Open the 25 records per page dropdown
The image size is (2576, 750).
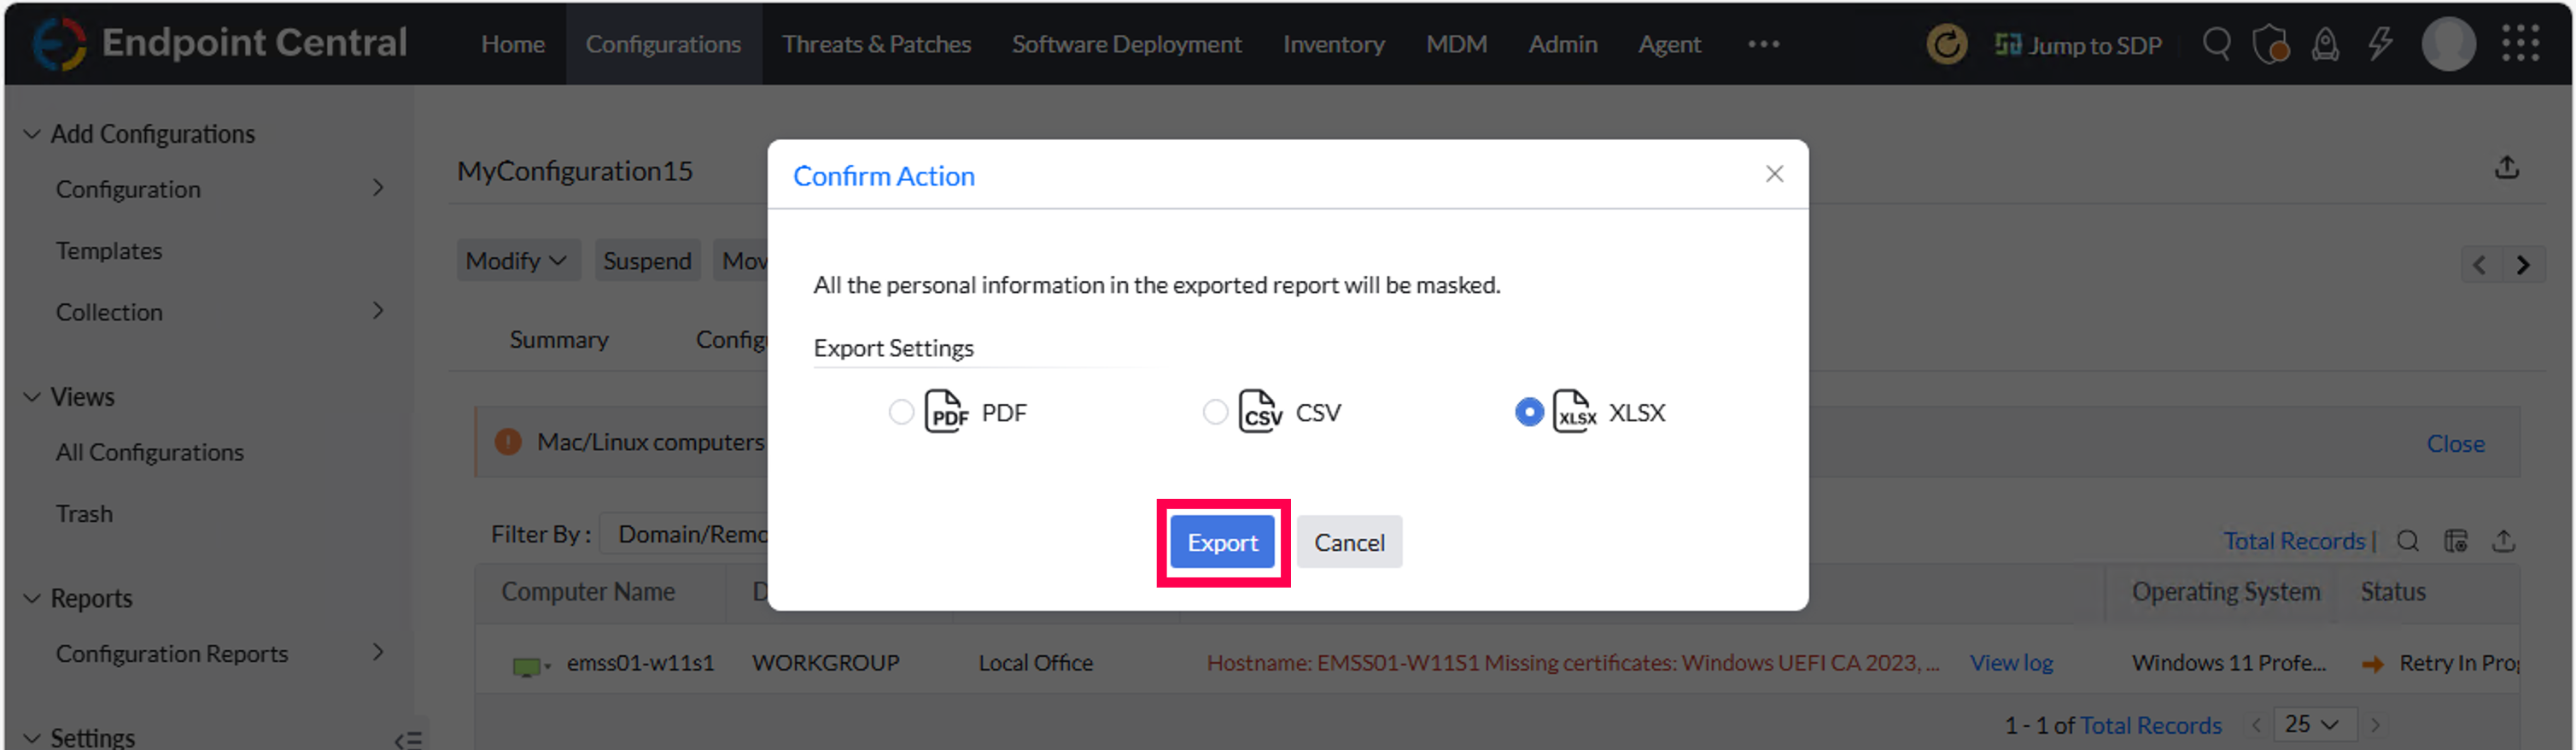point(2314,724)
